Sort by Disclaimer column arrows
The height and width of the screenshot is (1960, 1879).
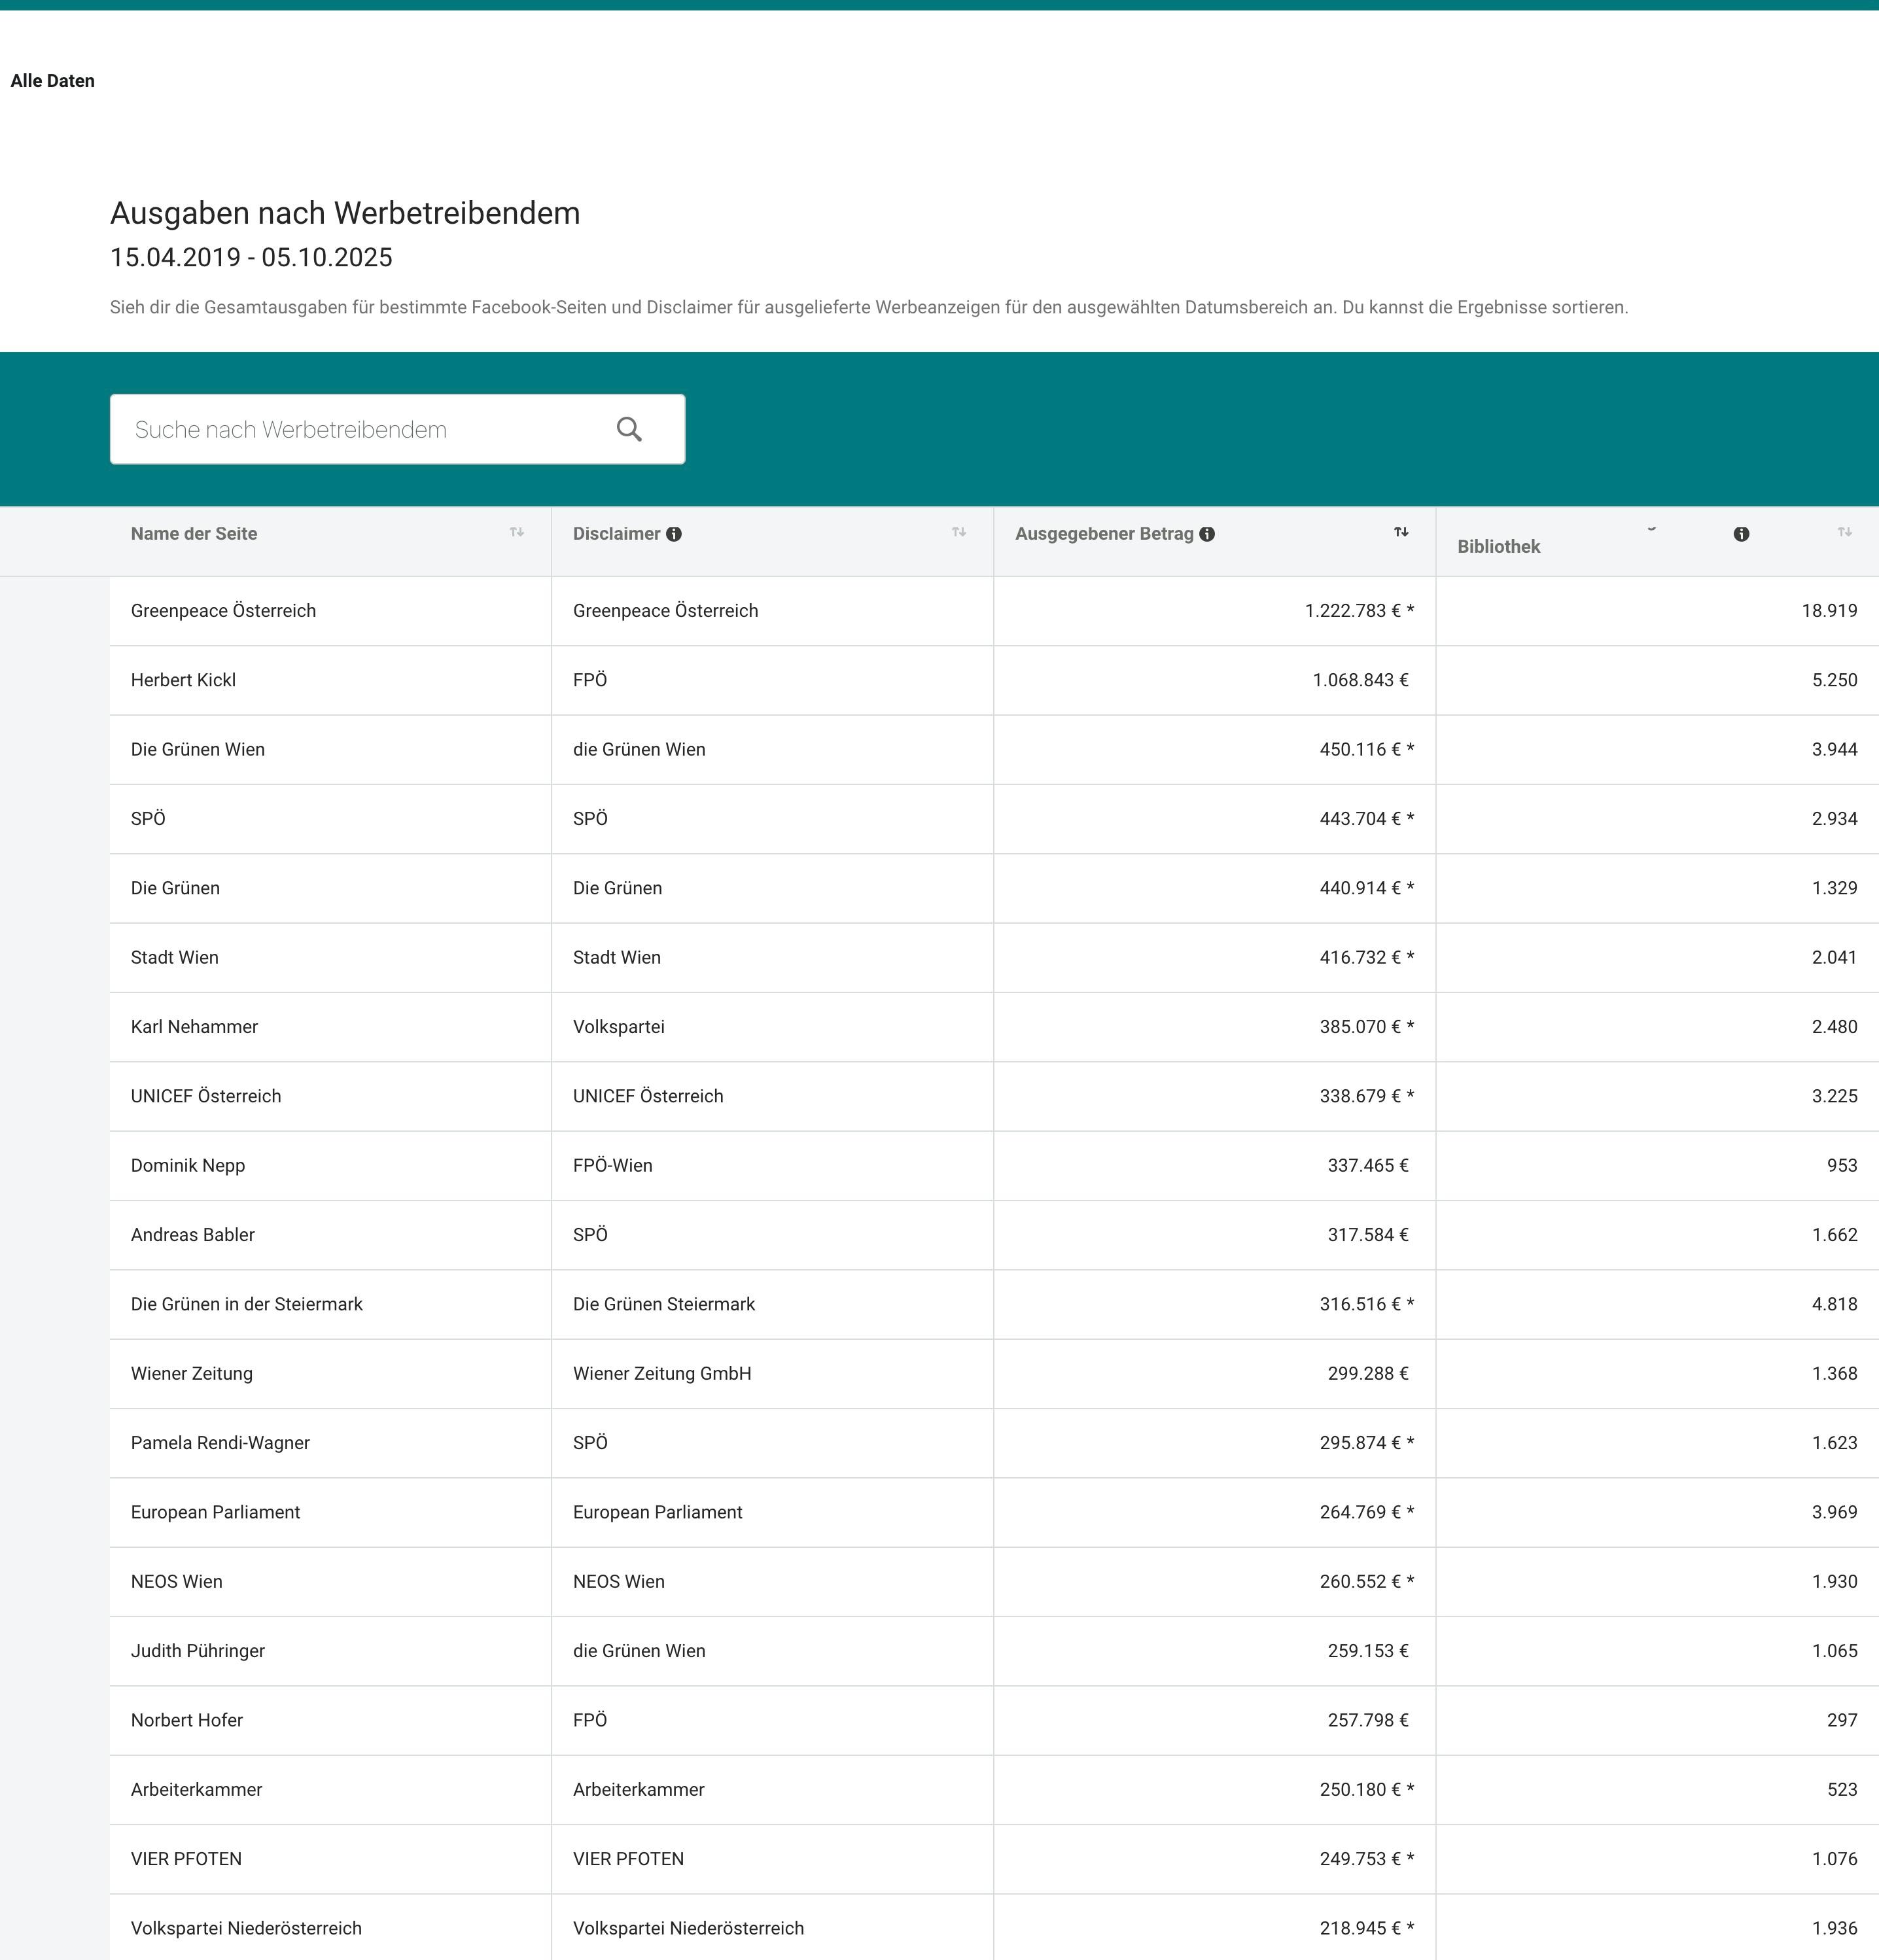[x=959, y=532]
